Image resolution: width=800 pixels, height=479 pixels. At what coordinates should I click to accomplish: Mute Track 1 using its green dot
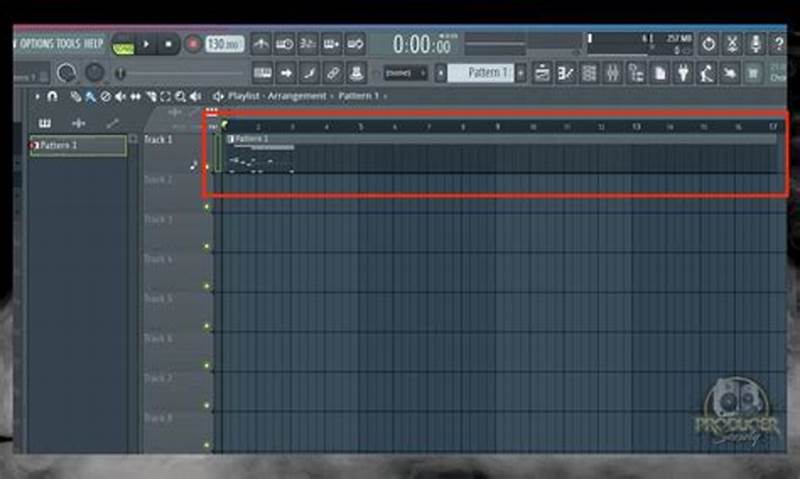(207, 167)
